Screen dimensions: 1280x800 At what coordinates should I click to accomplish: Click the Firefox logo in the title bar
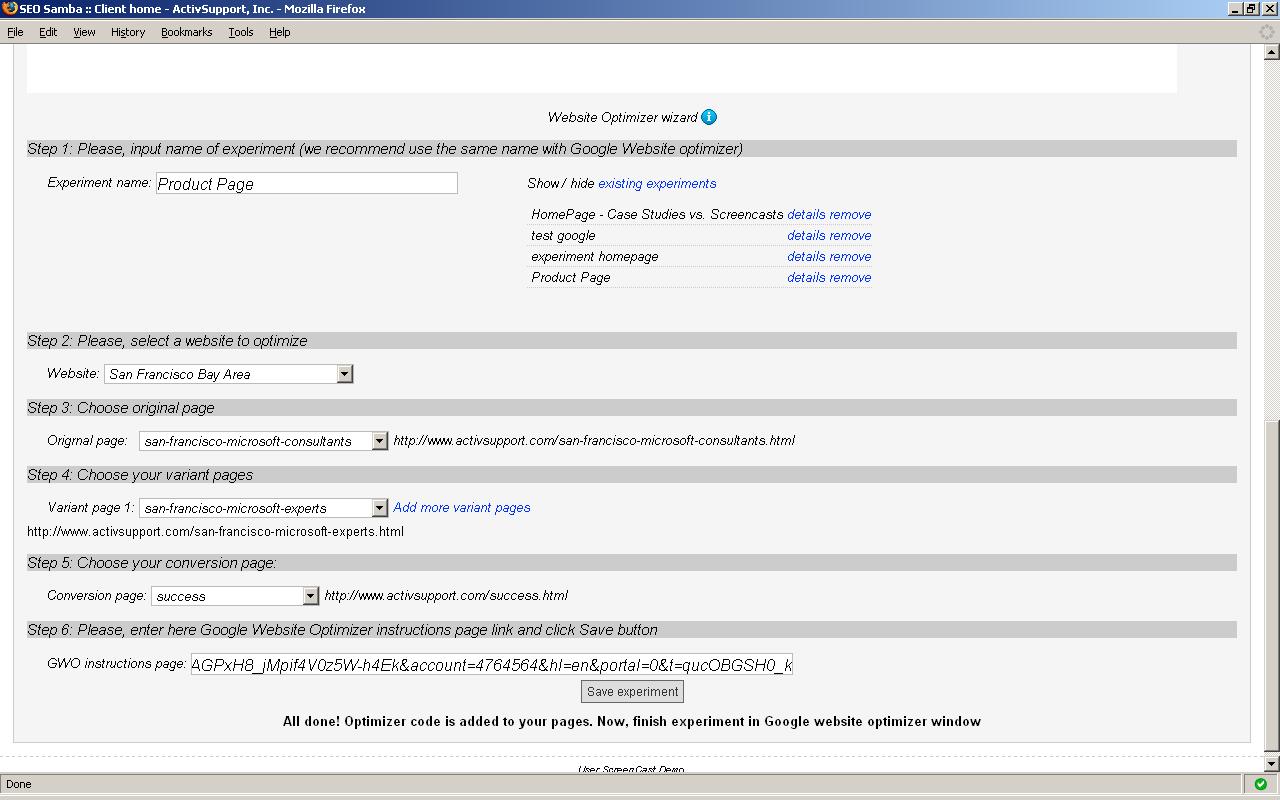tap(10, 9)
